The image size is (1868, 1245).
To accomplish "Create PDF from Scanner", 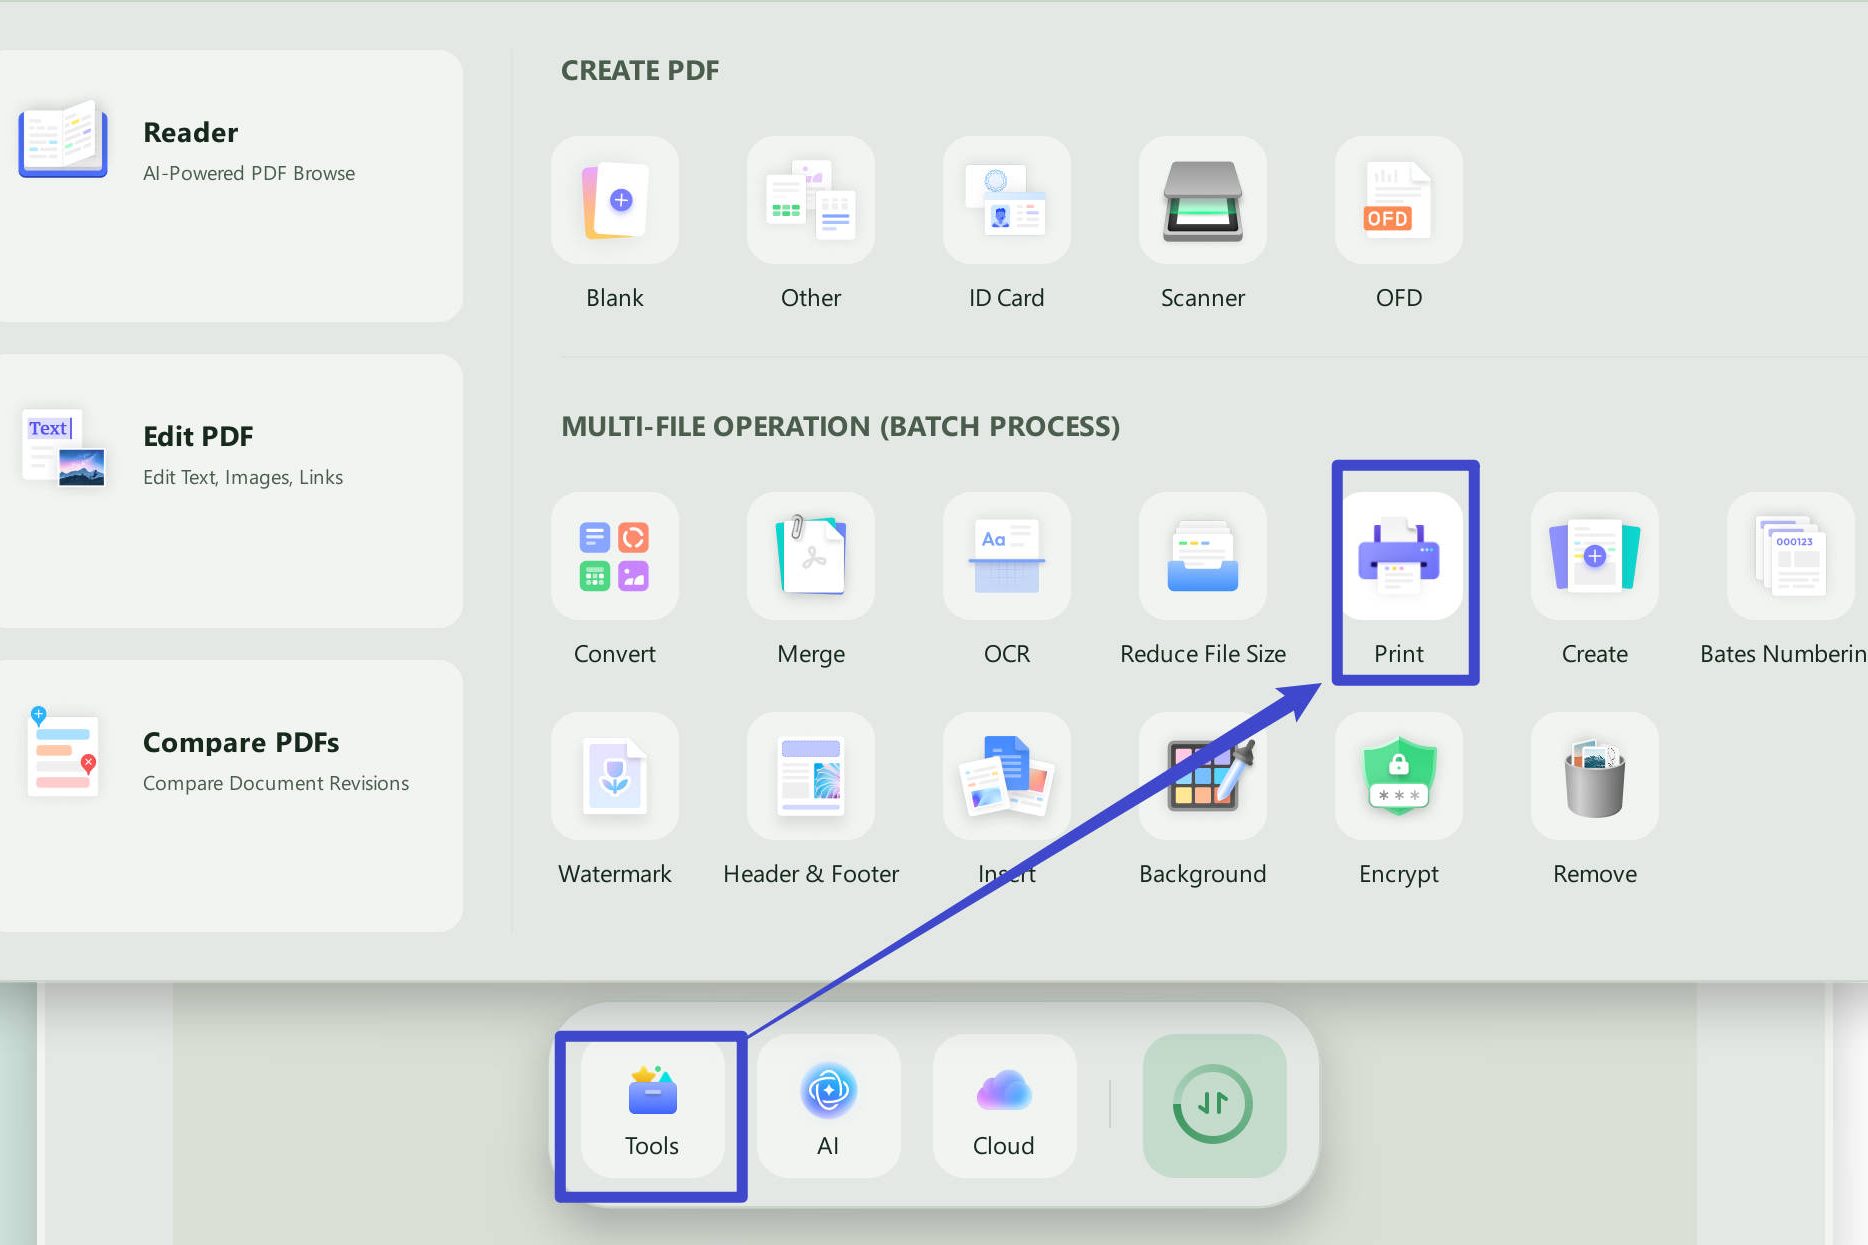I will (1203, 200).
